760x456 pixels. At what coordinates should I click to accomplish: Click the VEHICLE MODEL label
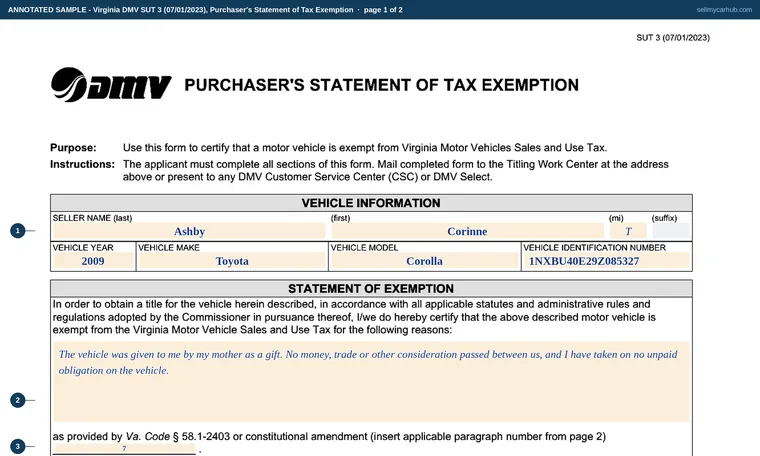click(364, 248)
